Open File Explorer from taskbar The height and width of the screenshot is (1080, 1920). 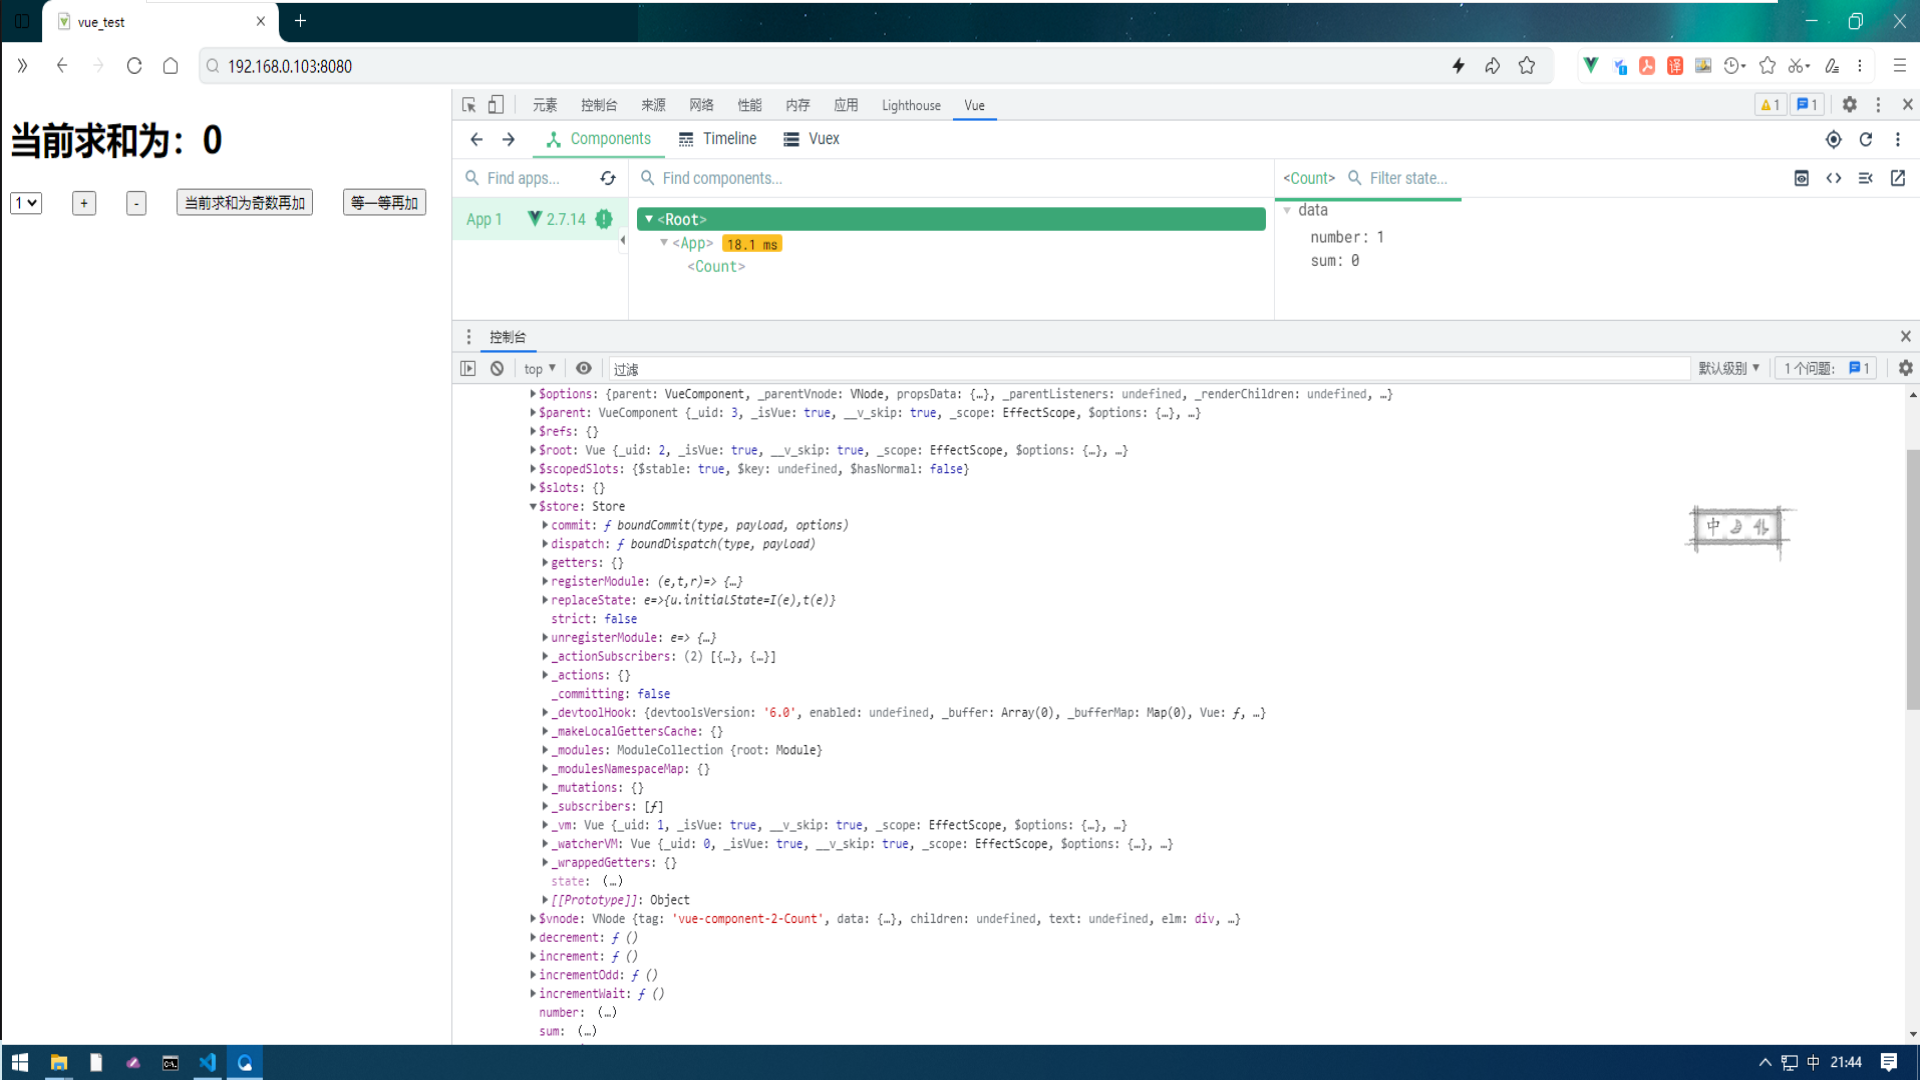click(59, 1062)
